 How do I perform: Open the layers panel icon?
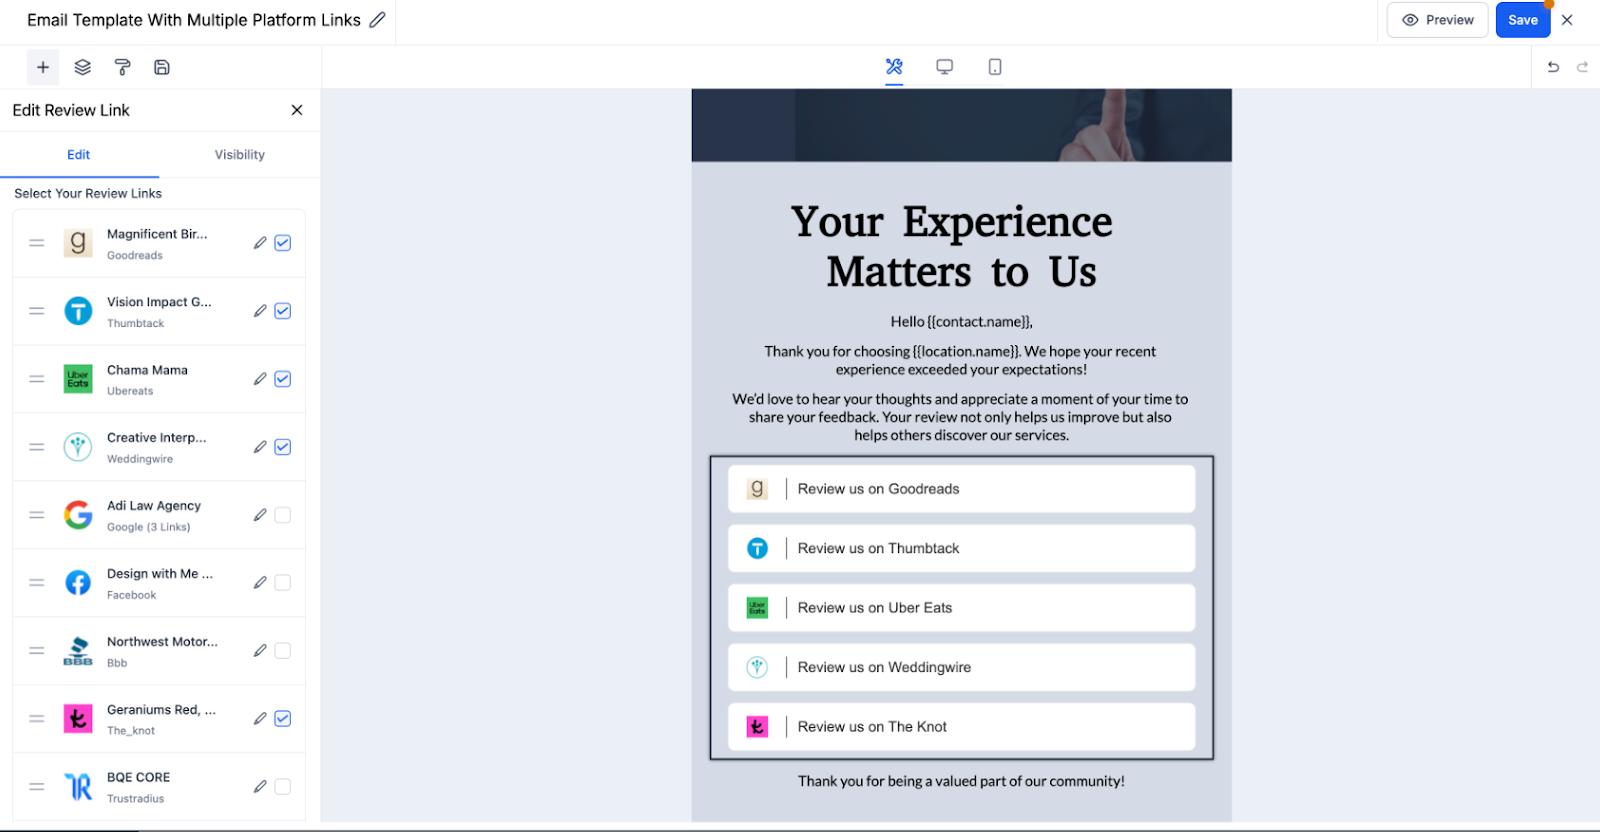click(x=83, y=67)
